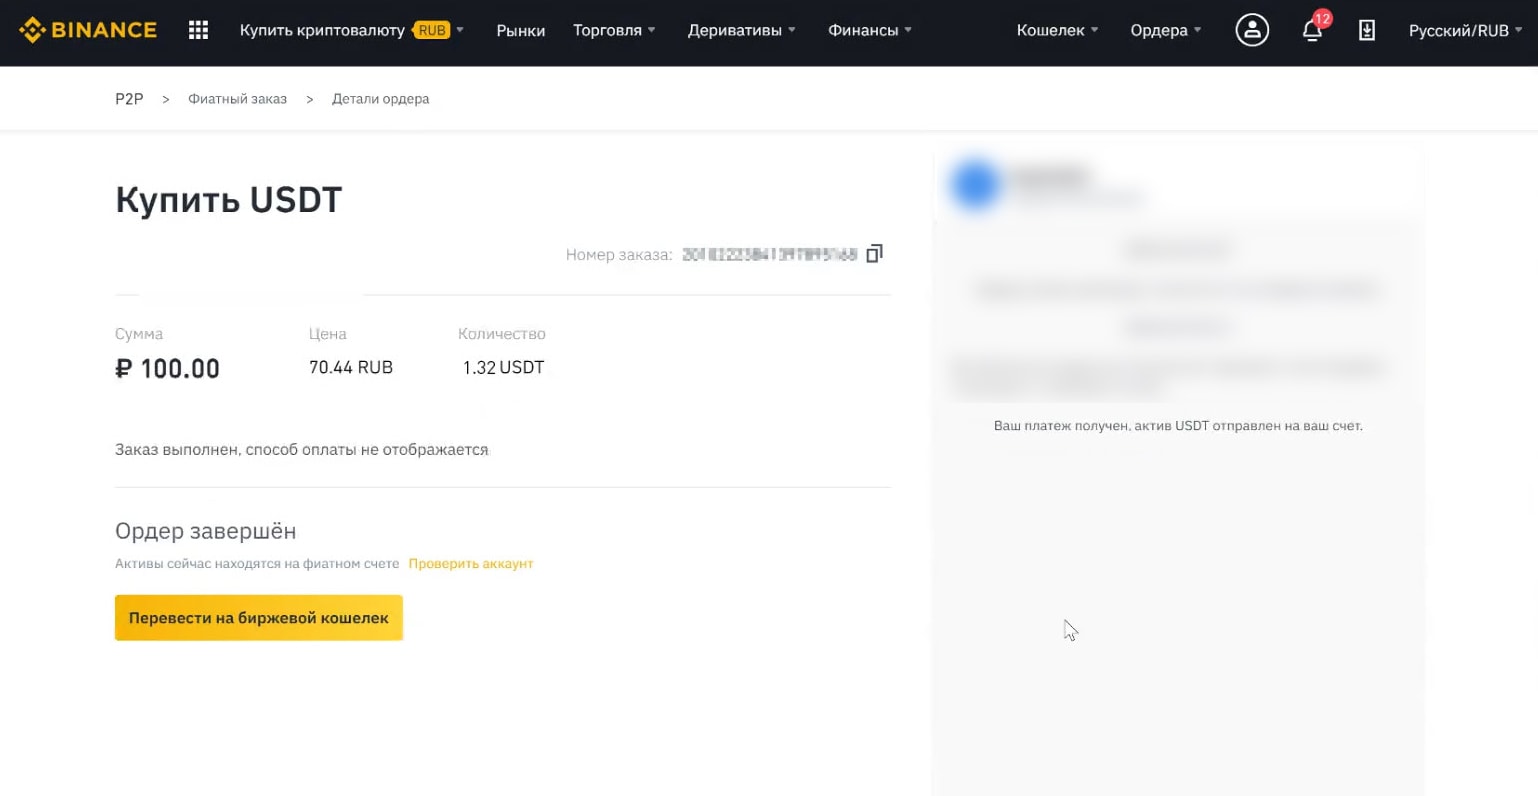The image size is (1538, 796).
Task: Click the Ваш платеж получен chat message
Action: coord(1178,426)
